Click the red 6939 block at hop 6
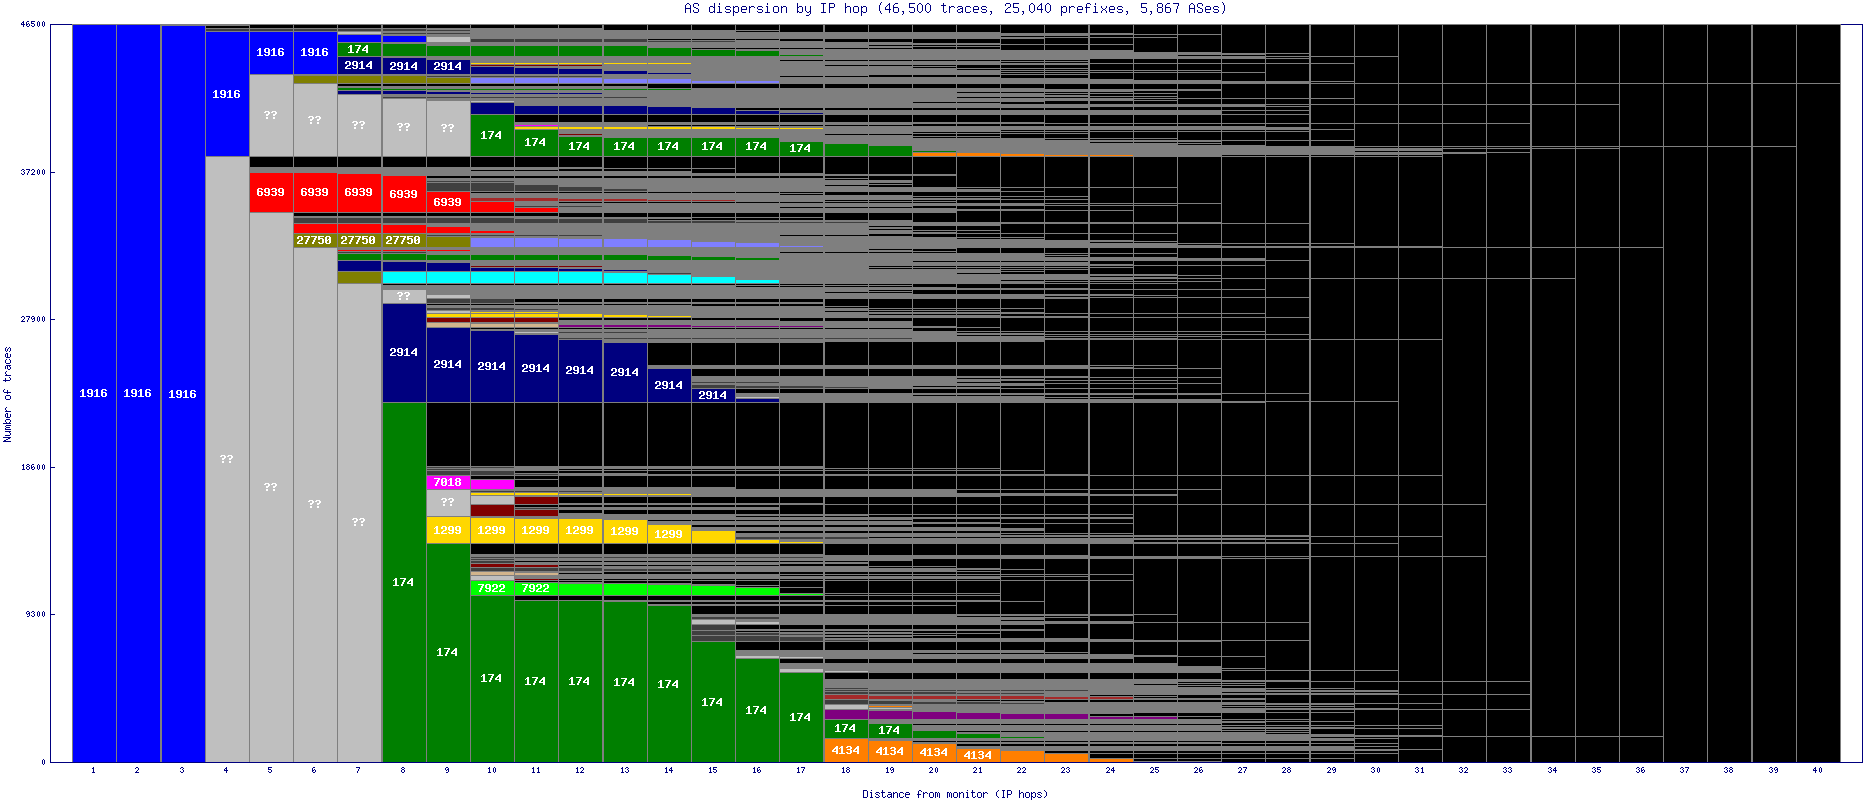The height and width of the screenshot is (800, 1863). (x=315, y=192)
